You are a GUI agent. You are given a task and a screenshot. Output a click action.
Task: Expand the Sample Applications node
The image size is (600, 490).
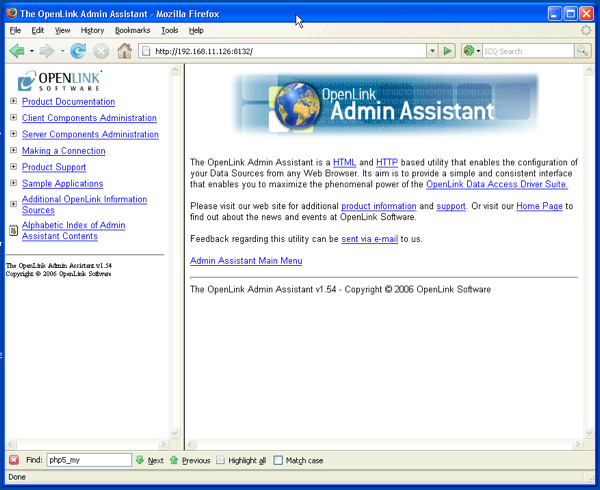click(13, 183)
